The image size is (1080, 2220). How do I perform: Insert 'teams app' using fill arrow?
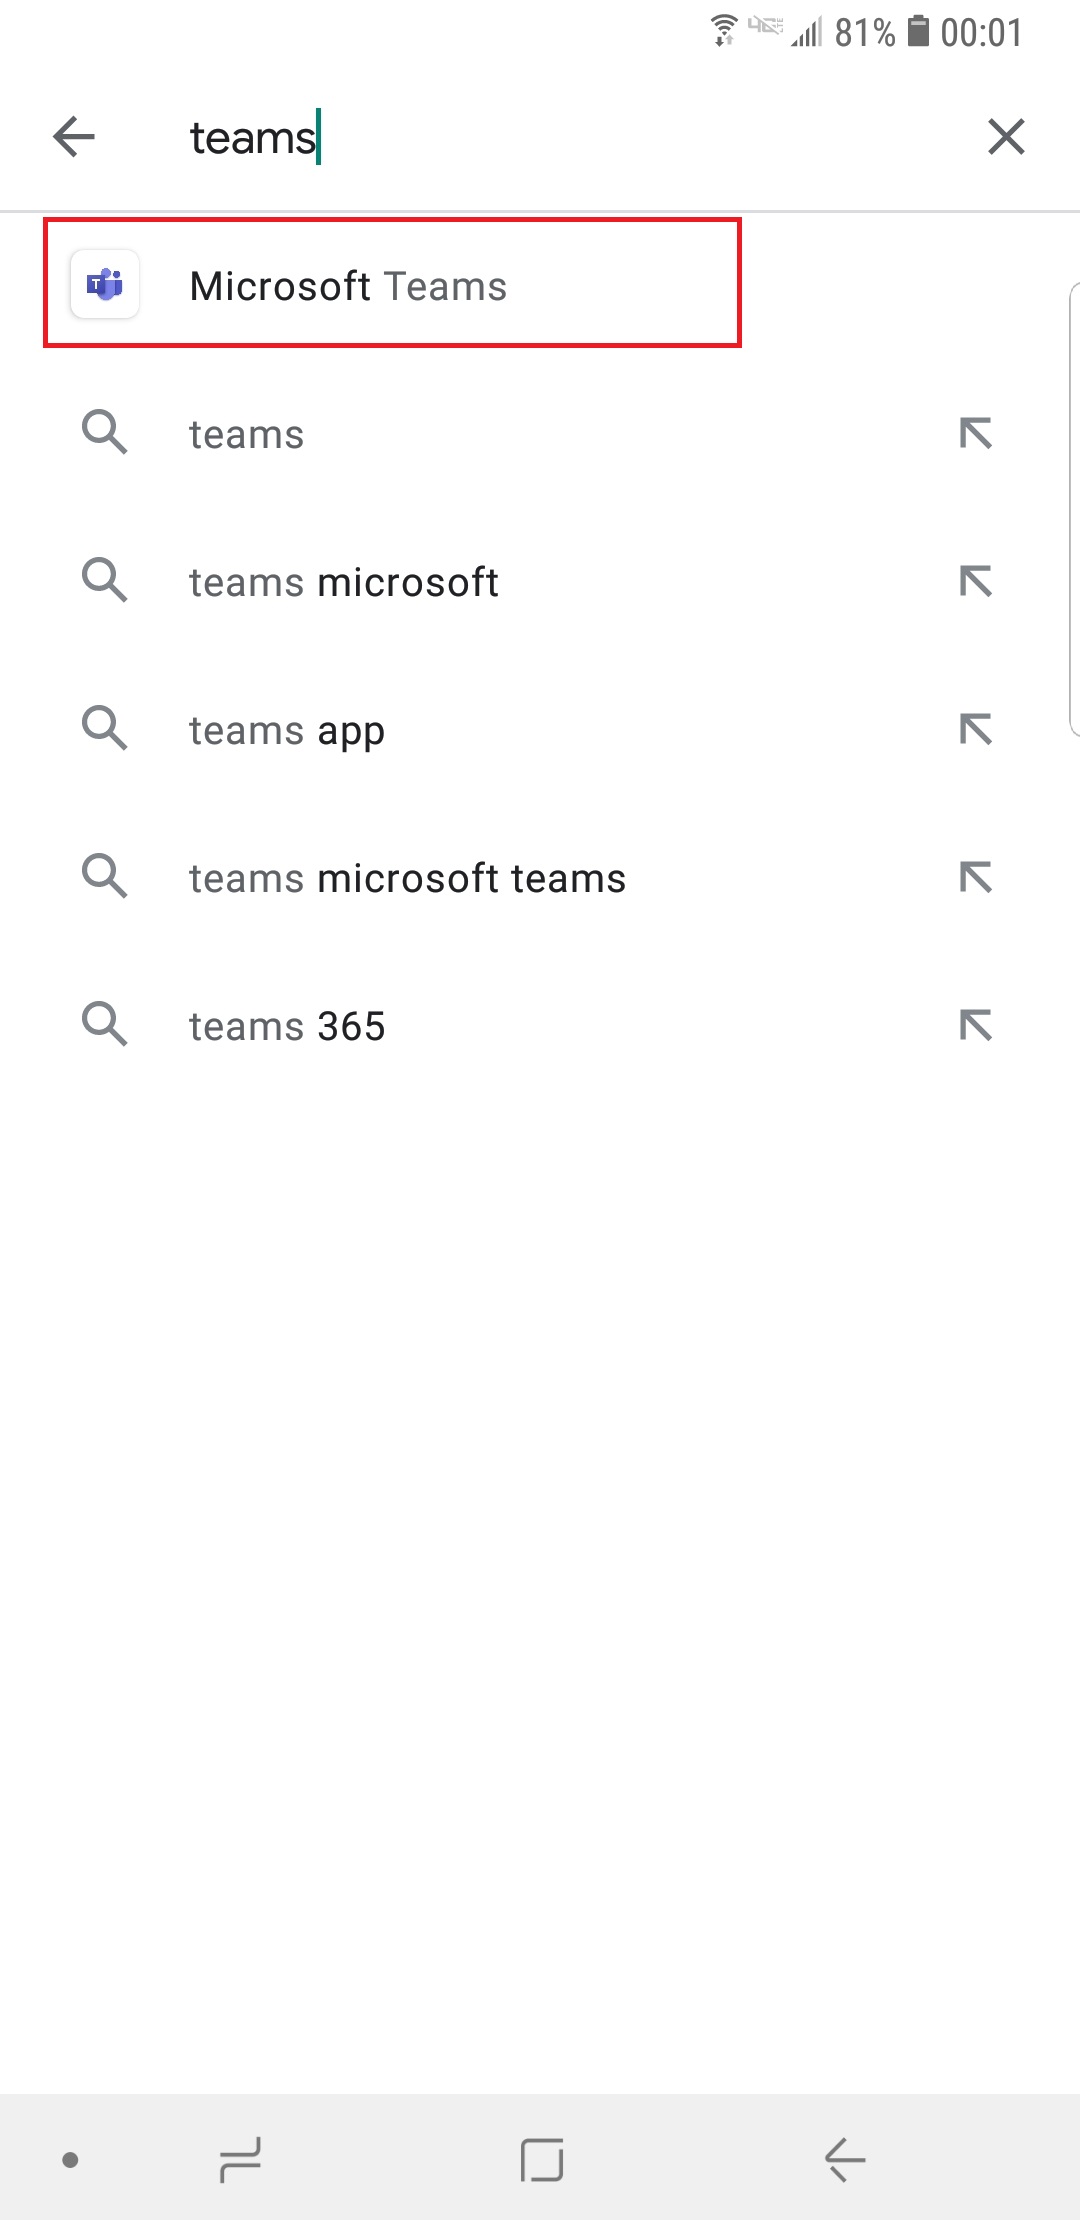(975, 729)
